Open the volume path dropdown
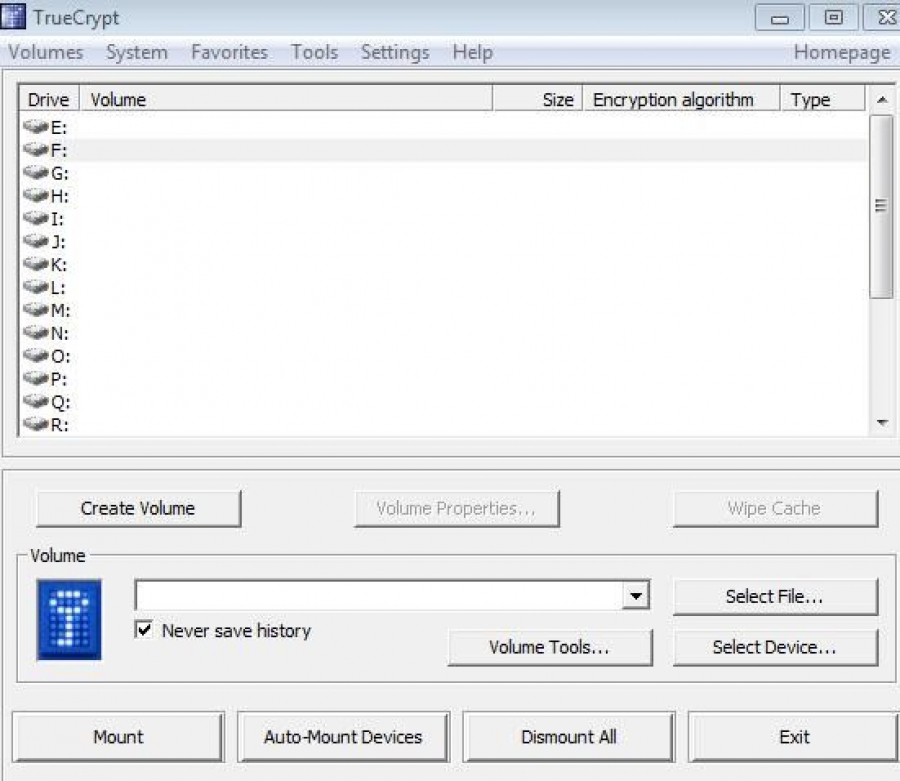The height and width of the screenshot is (781, 900). [637, 594]
